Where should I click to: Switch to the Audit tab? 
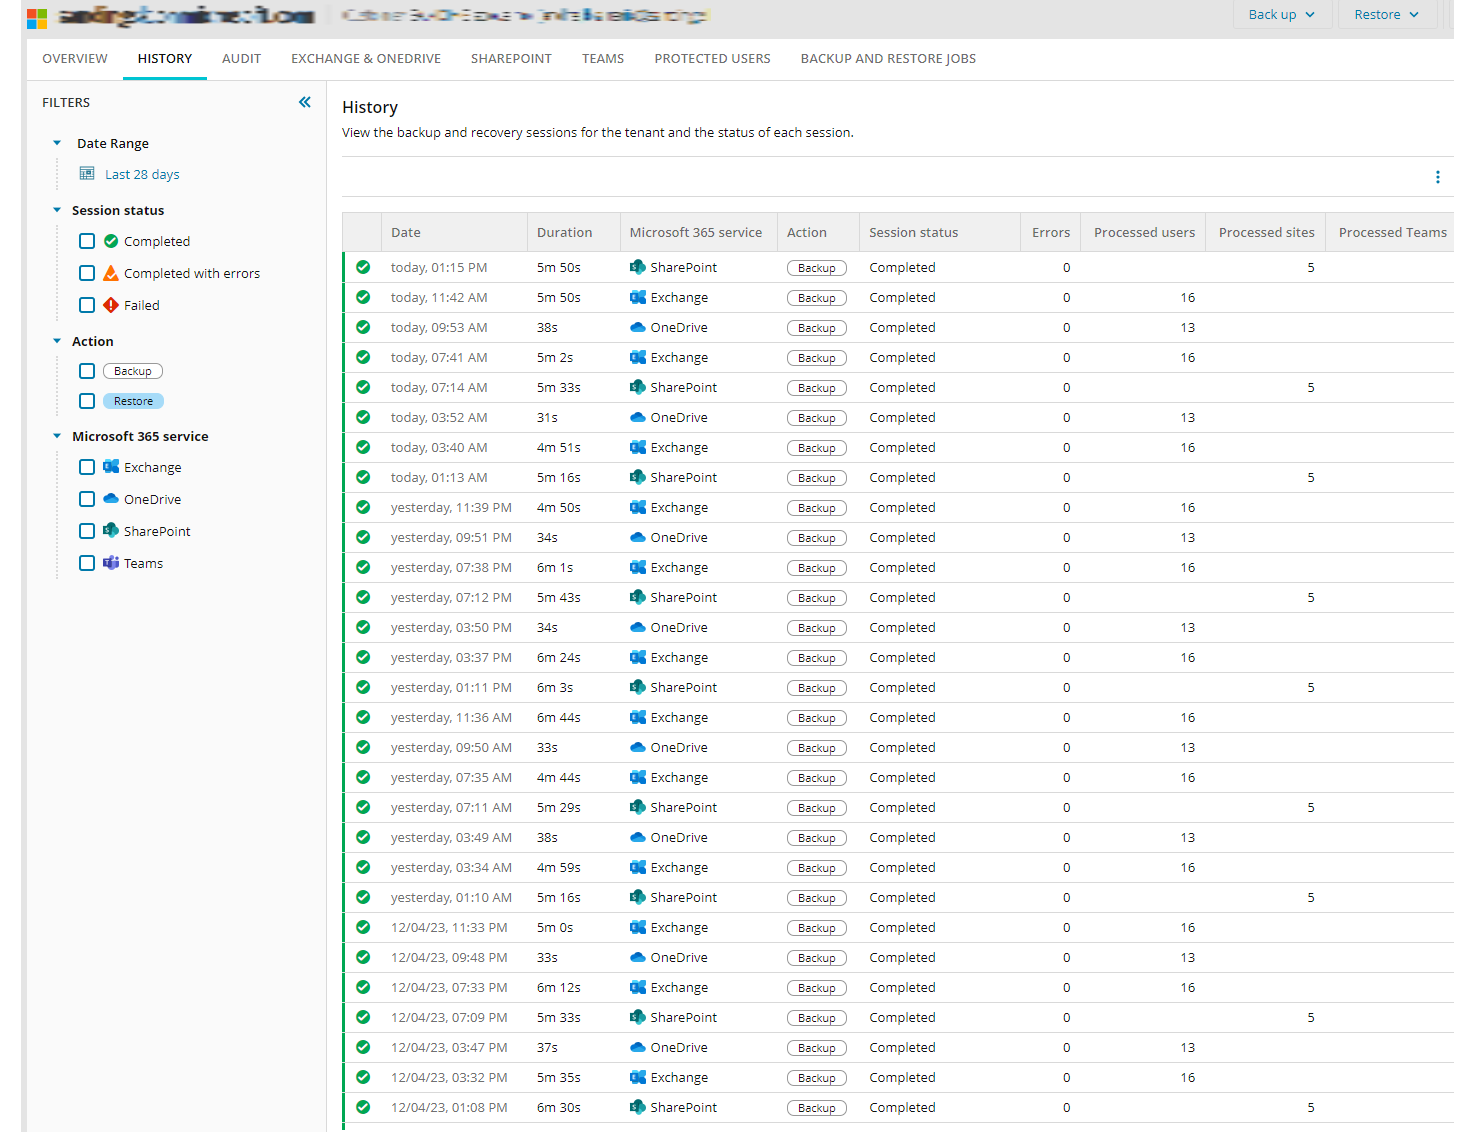(x=241, y=59)
